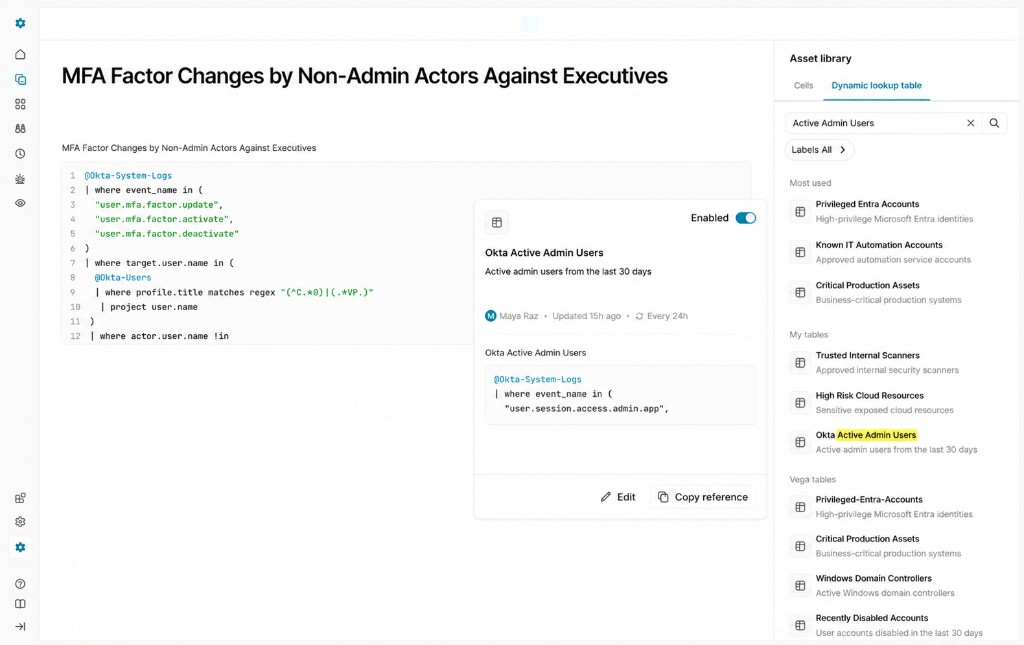Open Privileged-Entra-Accounts under Vega tables

click(x=896, y=507)
